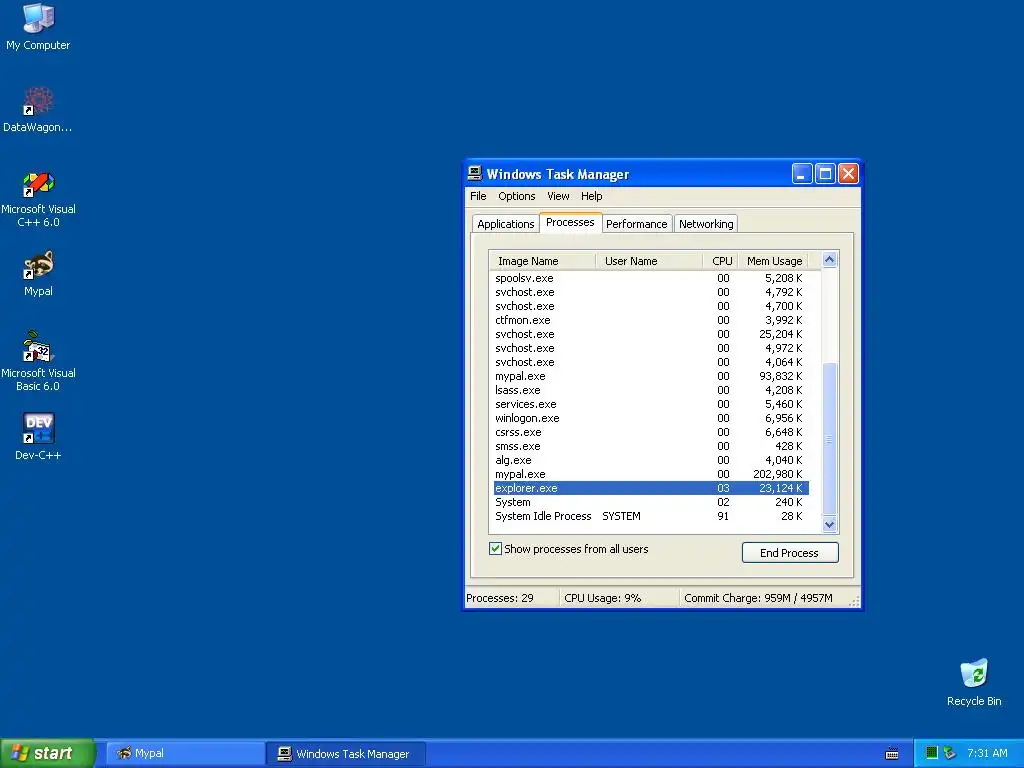Click the process list scrollbar thumb

click(x=829, y=439)
